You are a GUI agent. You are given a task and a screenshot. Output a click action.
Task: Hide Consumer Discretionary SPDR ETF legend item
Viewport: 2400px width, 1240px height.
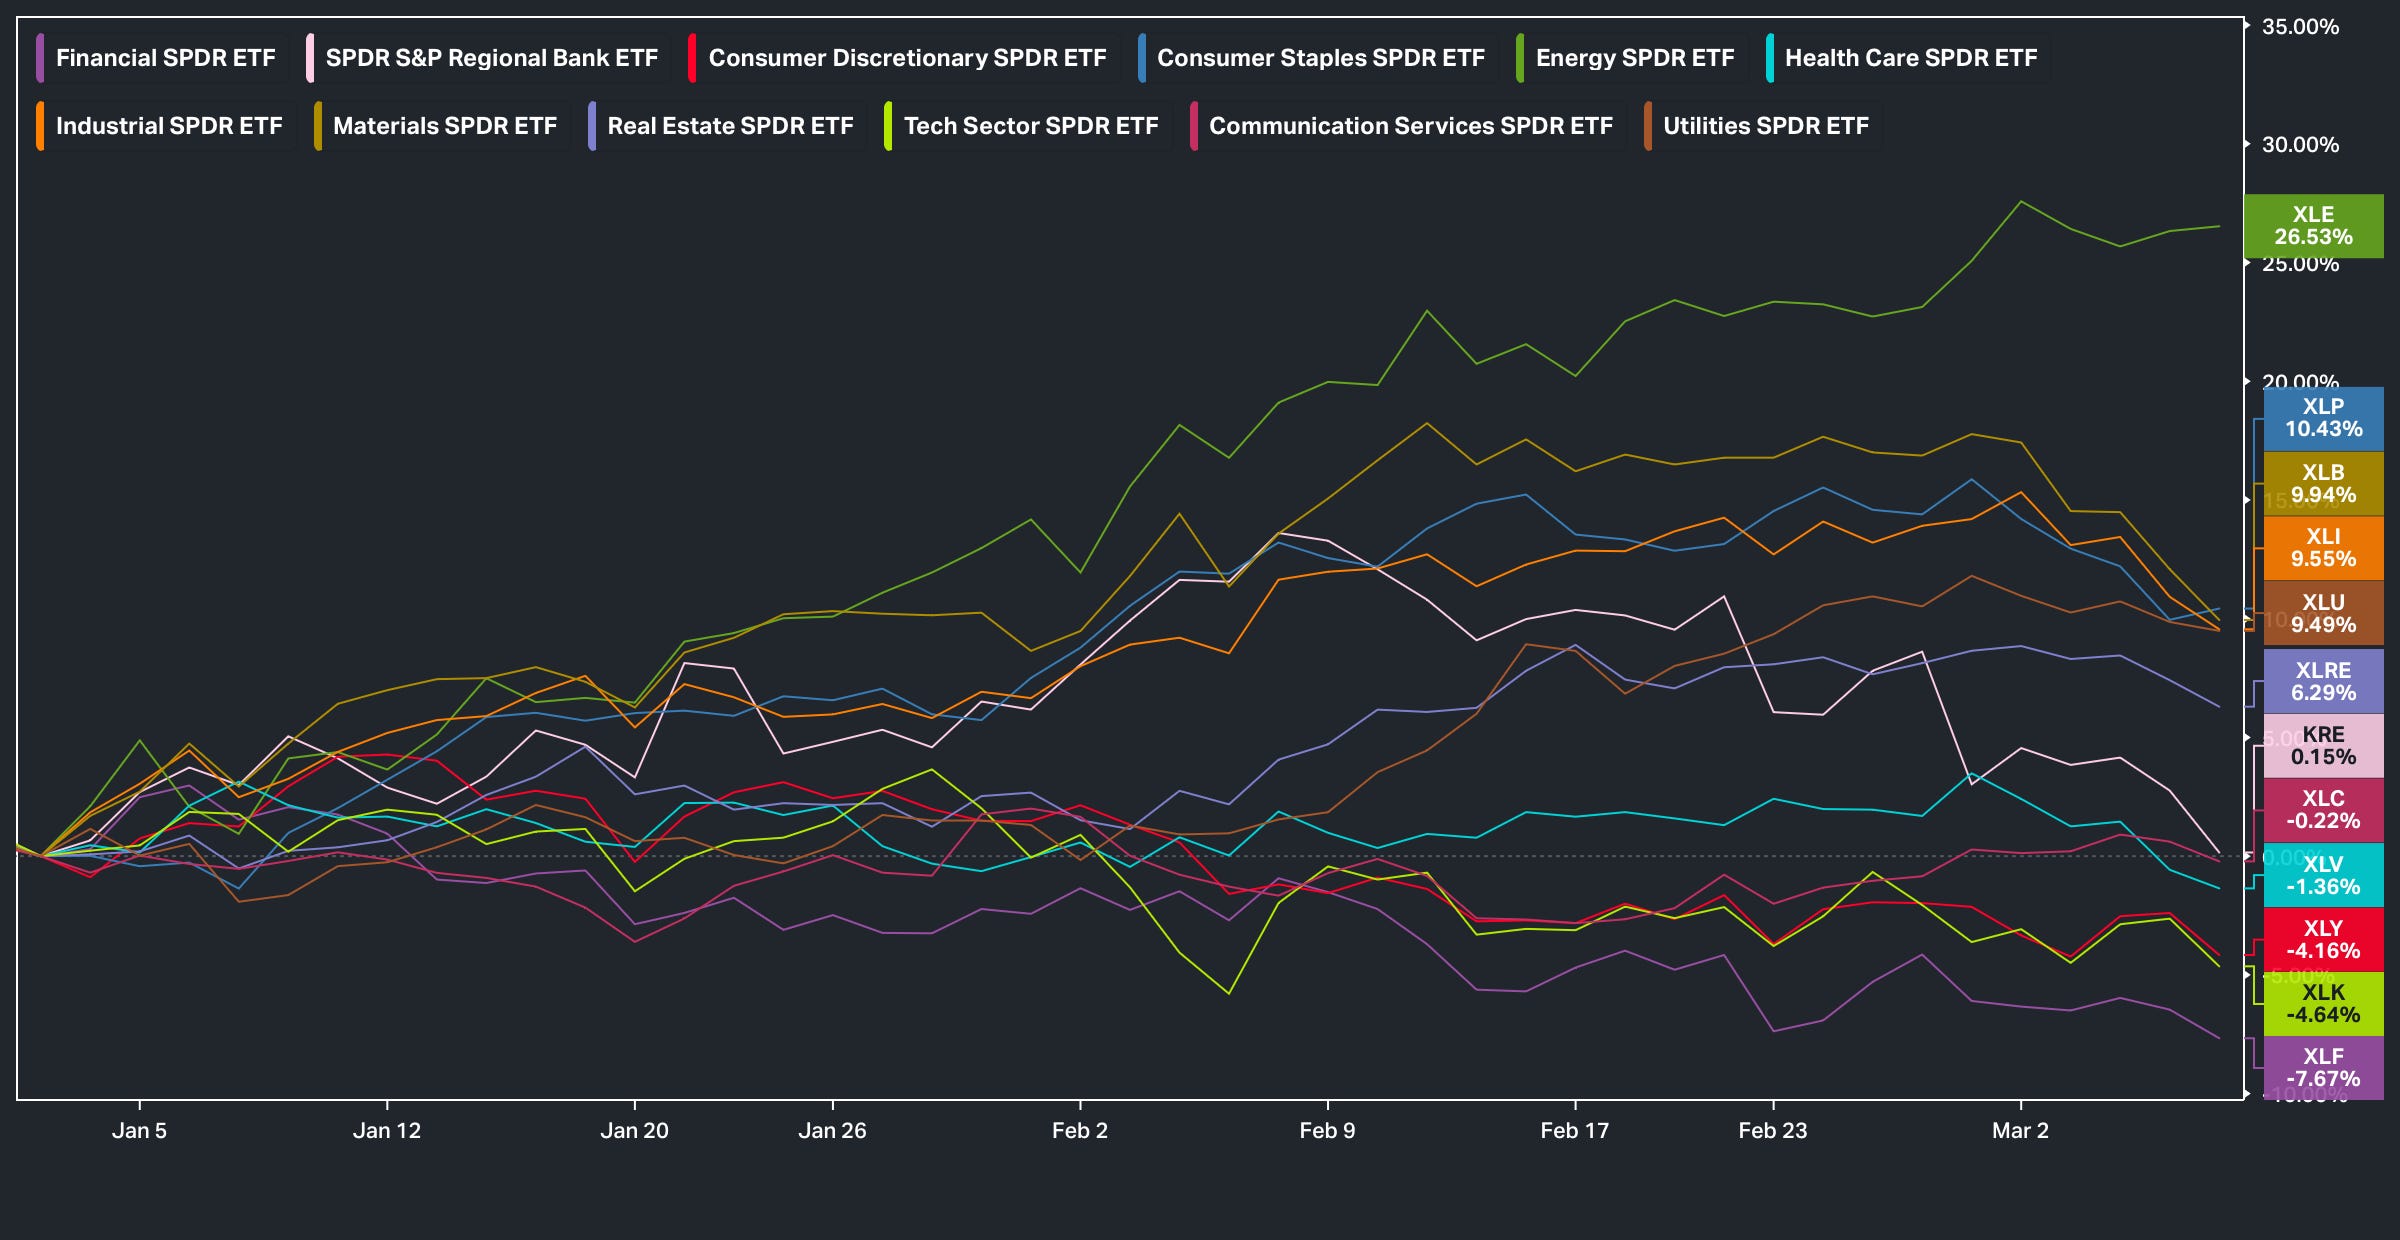(x=906, y=58)
